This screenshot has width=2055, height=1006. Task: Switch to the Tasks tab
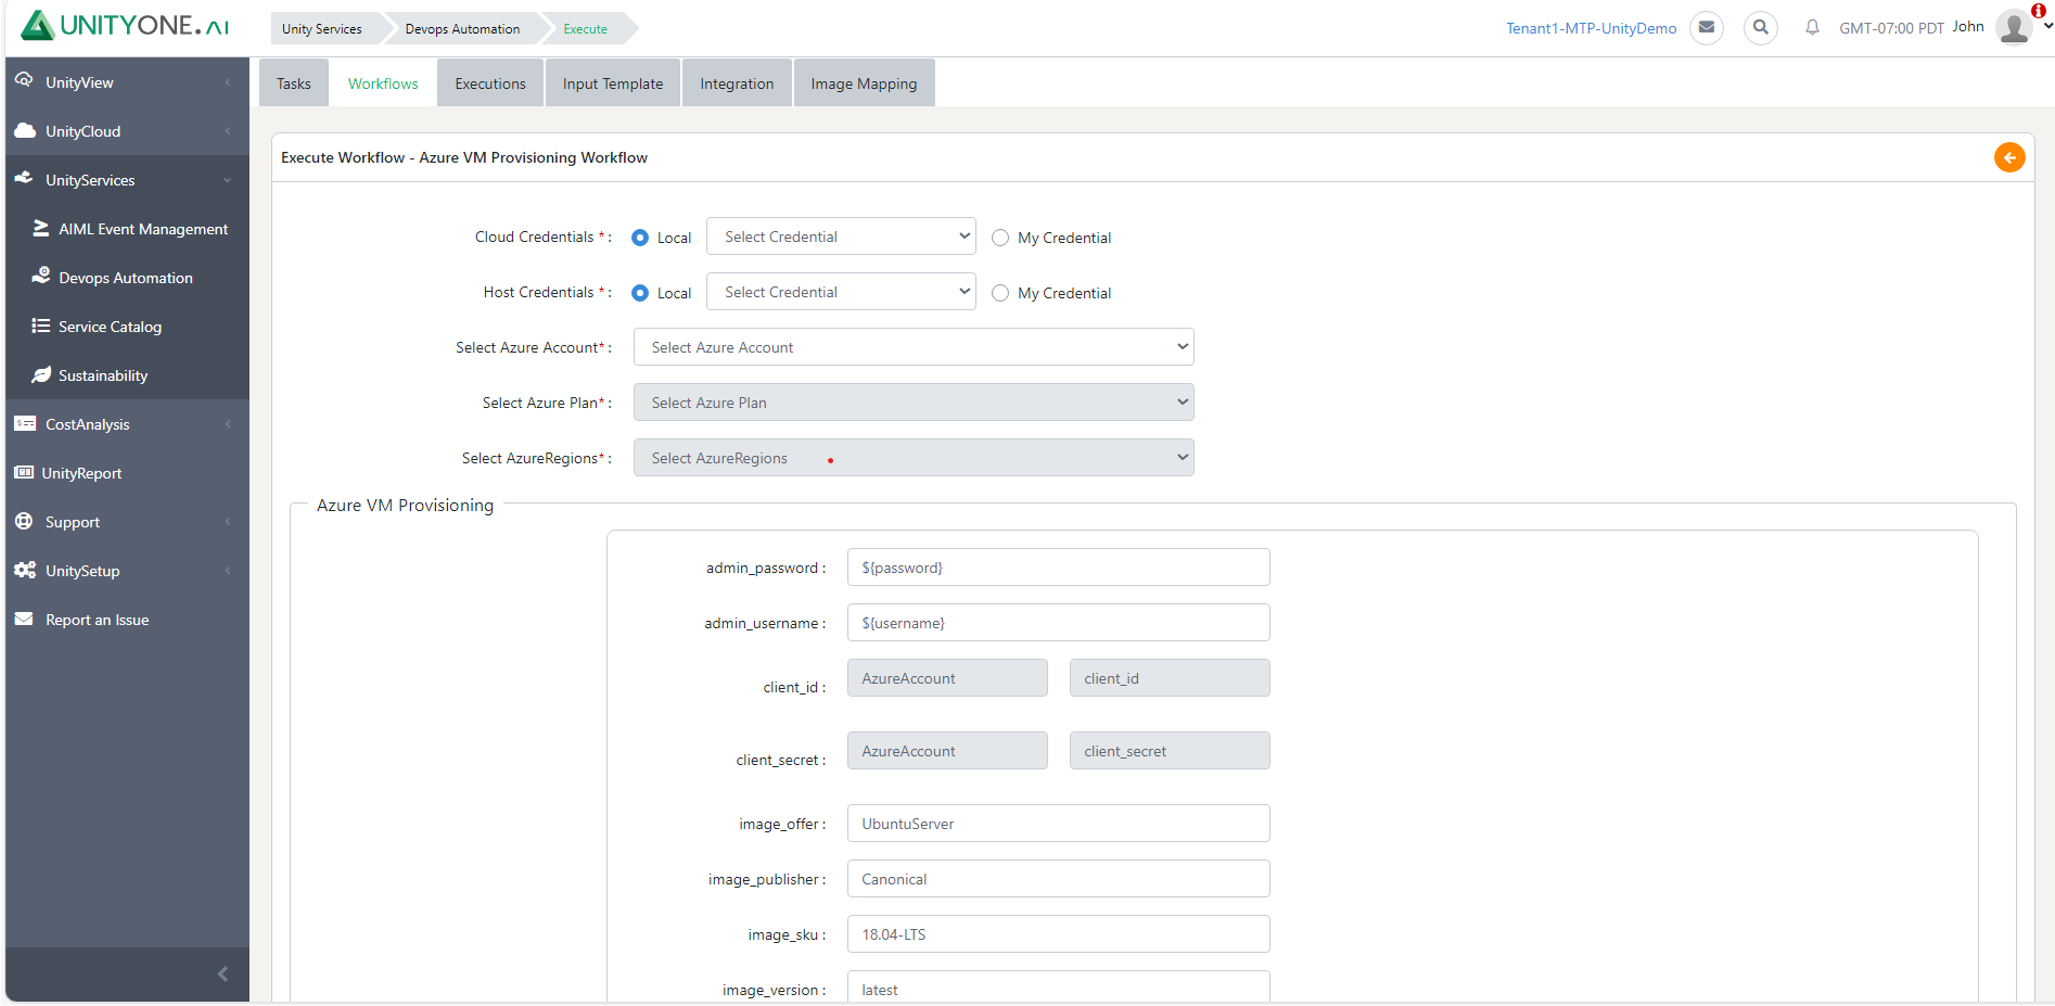pyautogui.click(x=294, y=83)
